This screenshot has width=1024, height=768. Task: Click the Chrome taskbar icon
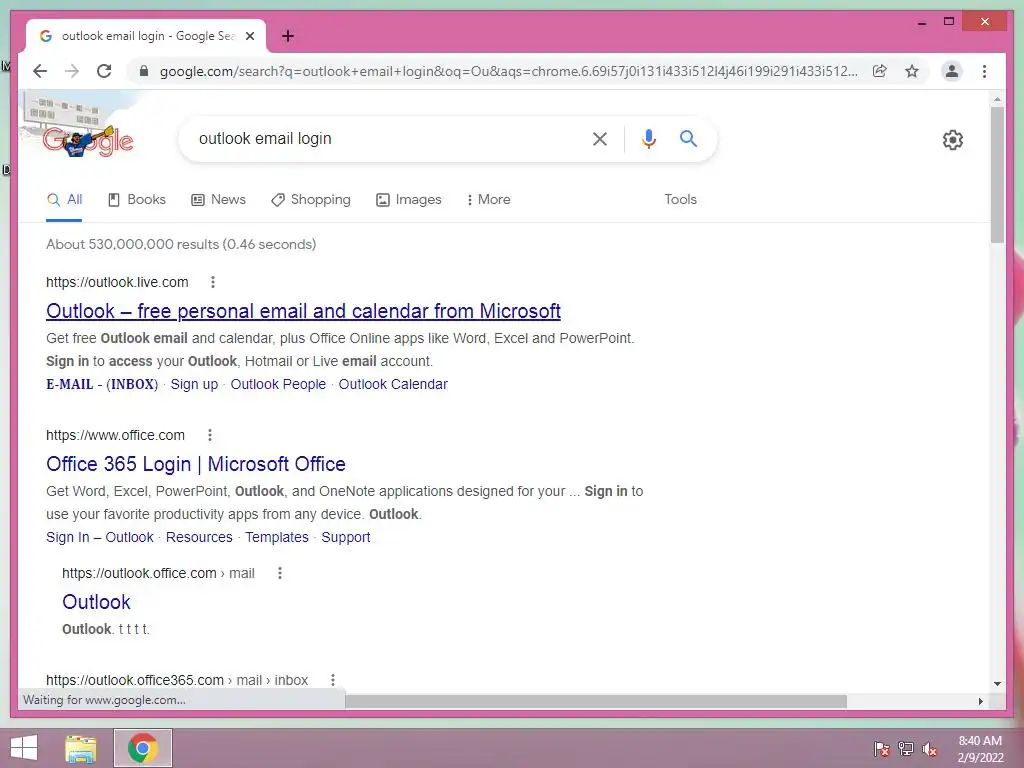coord(142,748)
